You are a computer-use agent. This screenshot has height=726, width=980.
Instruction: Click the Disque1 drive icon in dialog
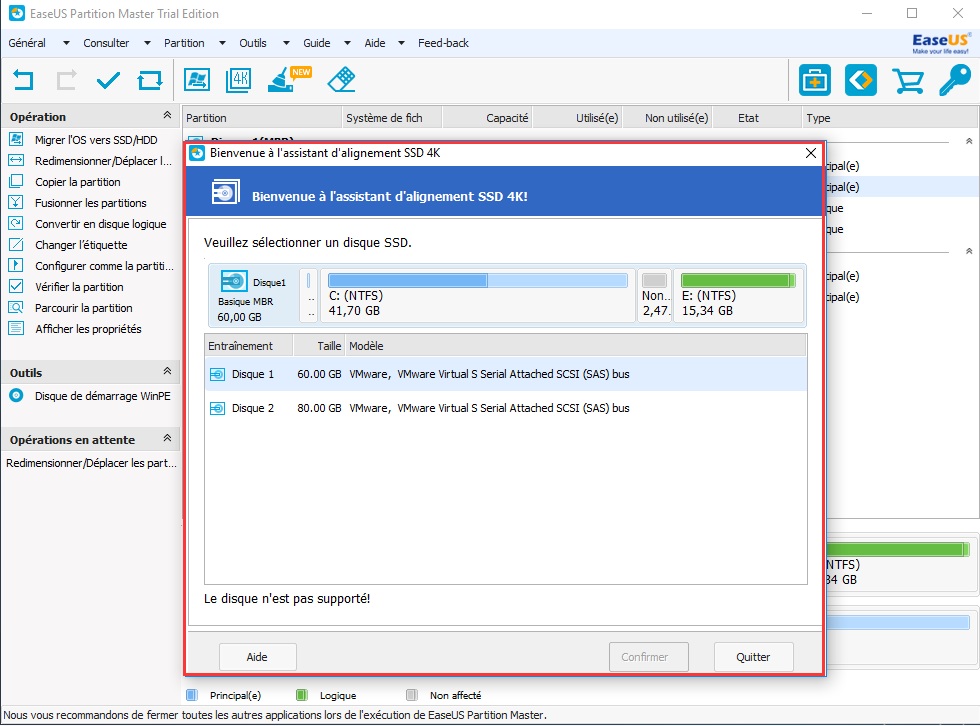[x=234, y=281]
